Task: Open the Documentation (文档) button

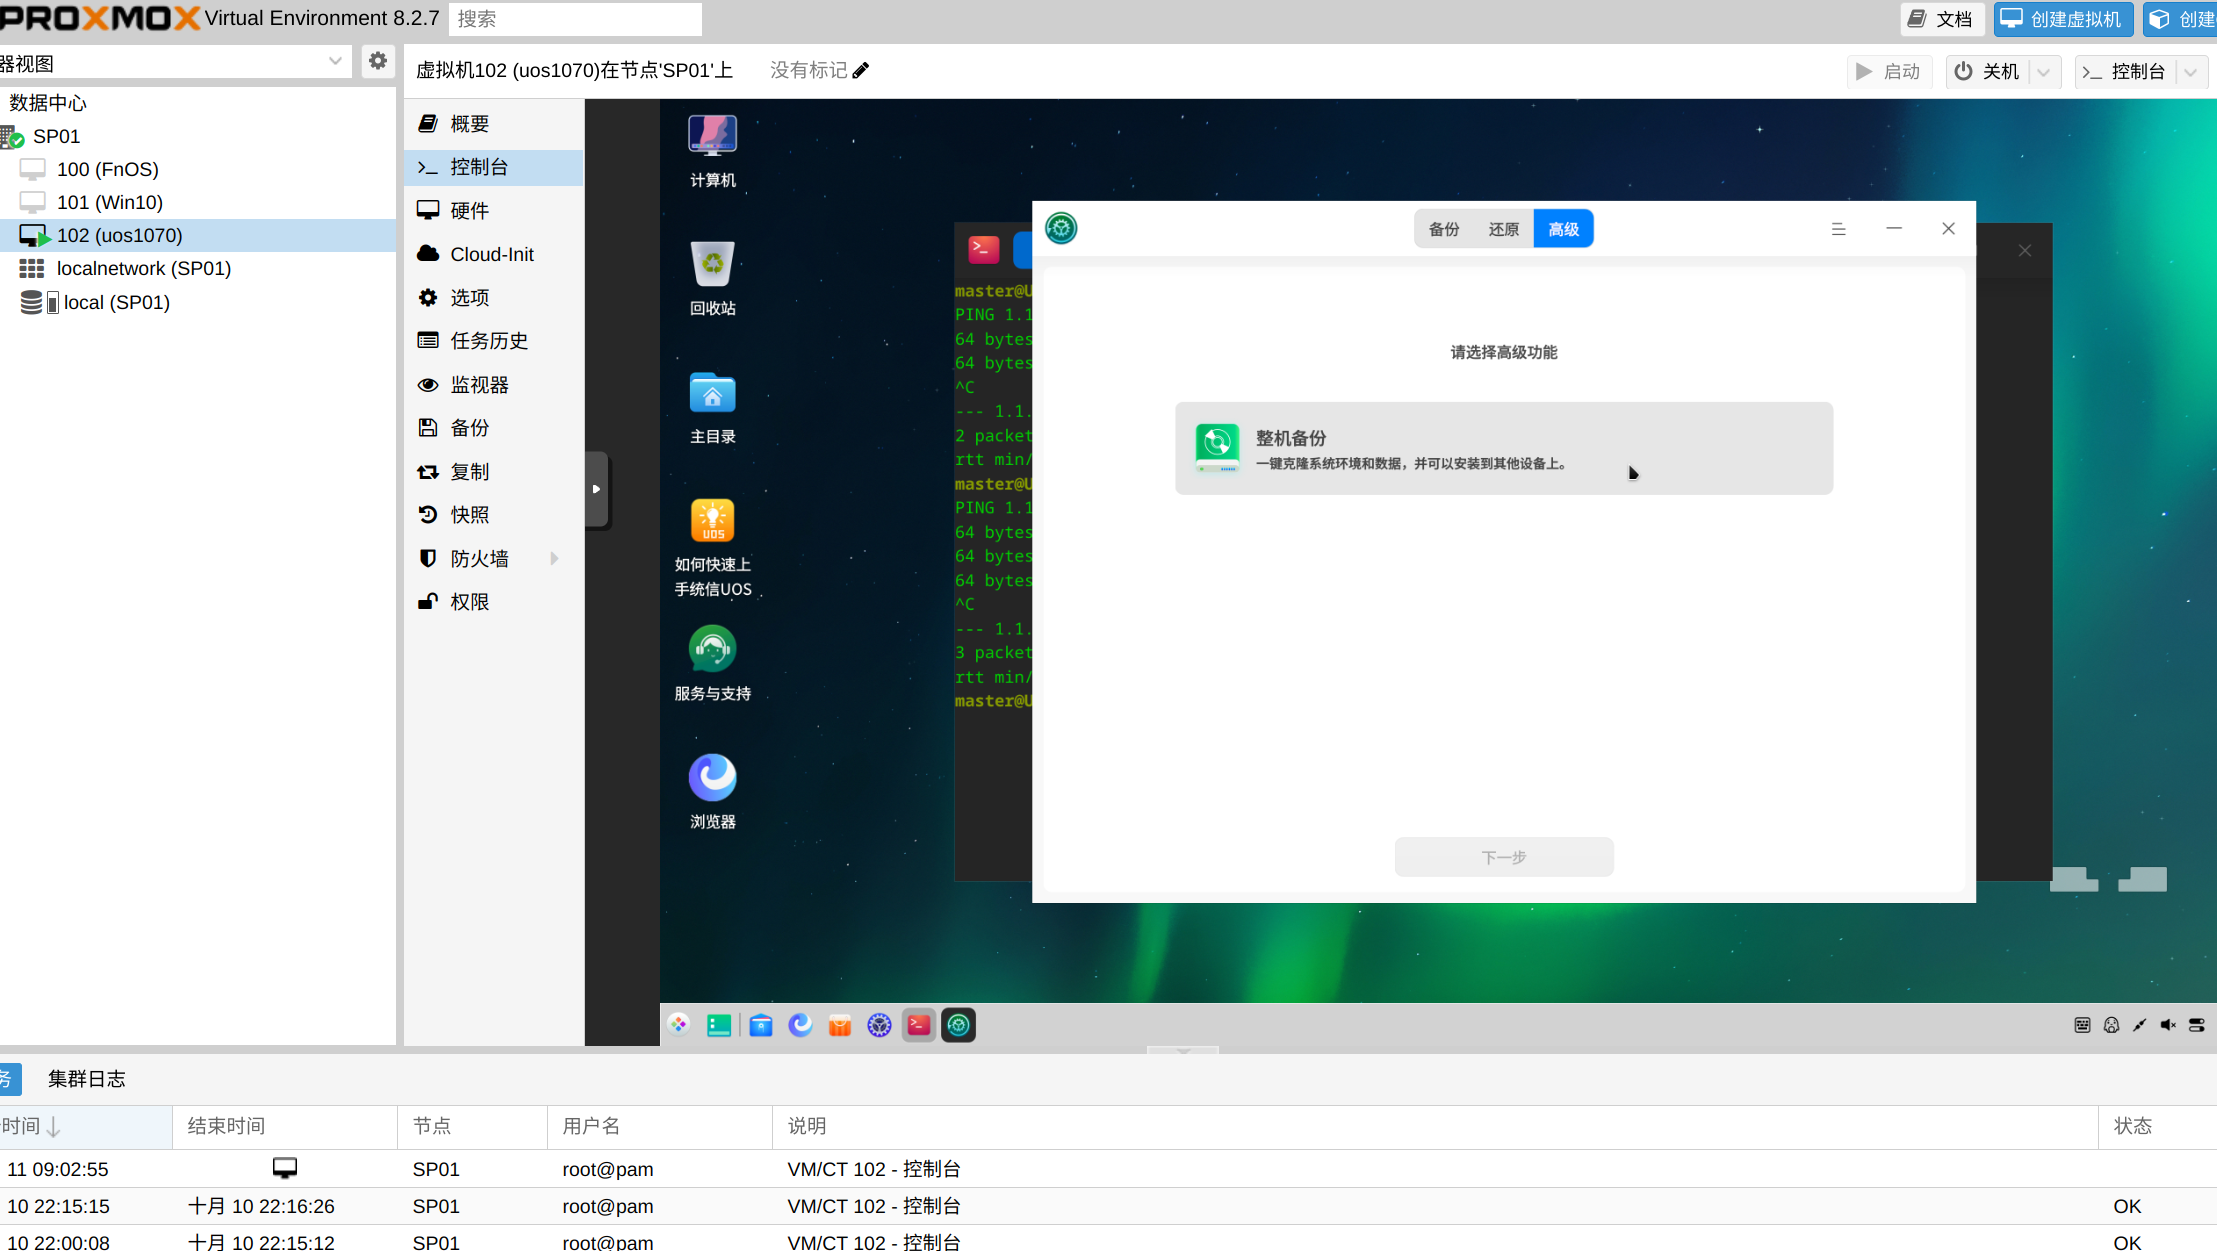Action: tap(1941, 19)
